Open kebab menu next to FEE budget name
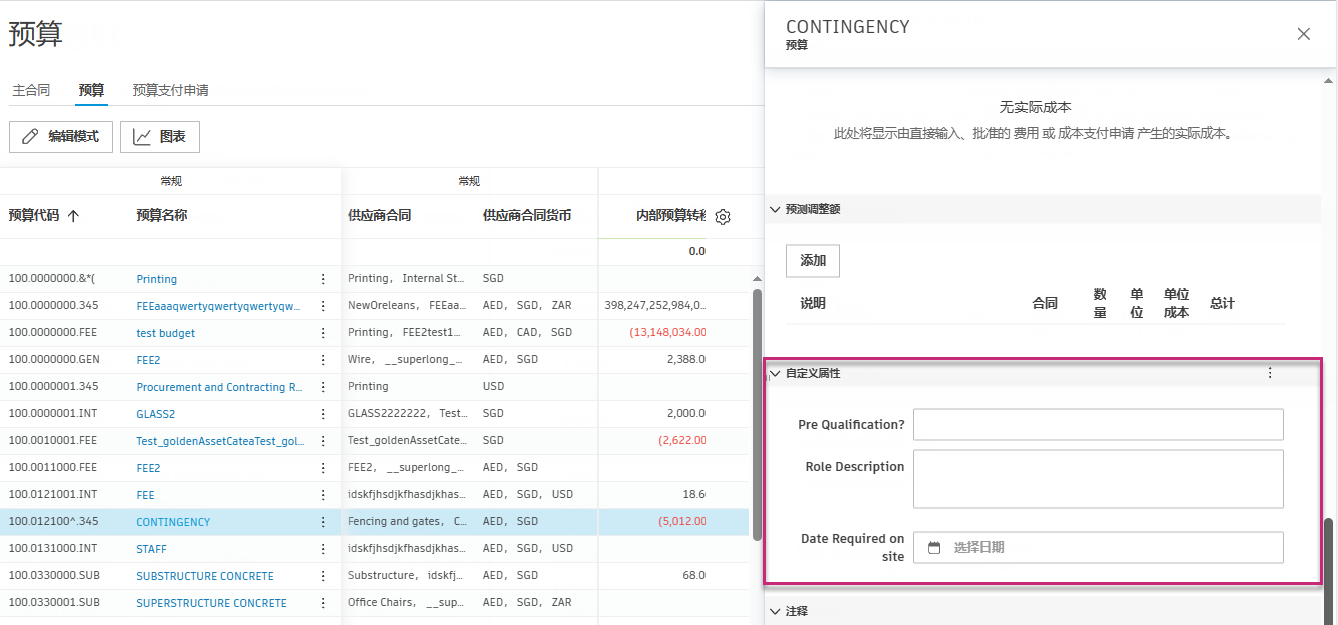The width and height of the screenshot is (1338, 625). 322,494
